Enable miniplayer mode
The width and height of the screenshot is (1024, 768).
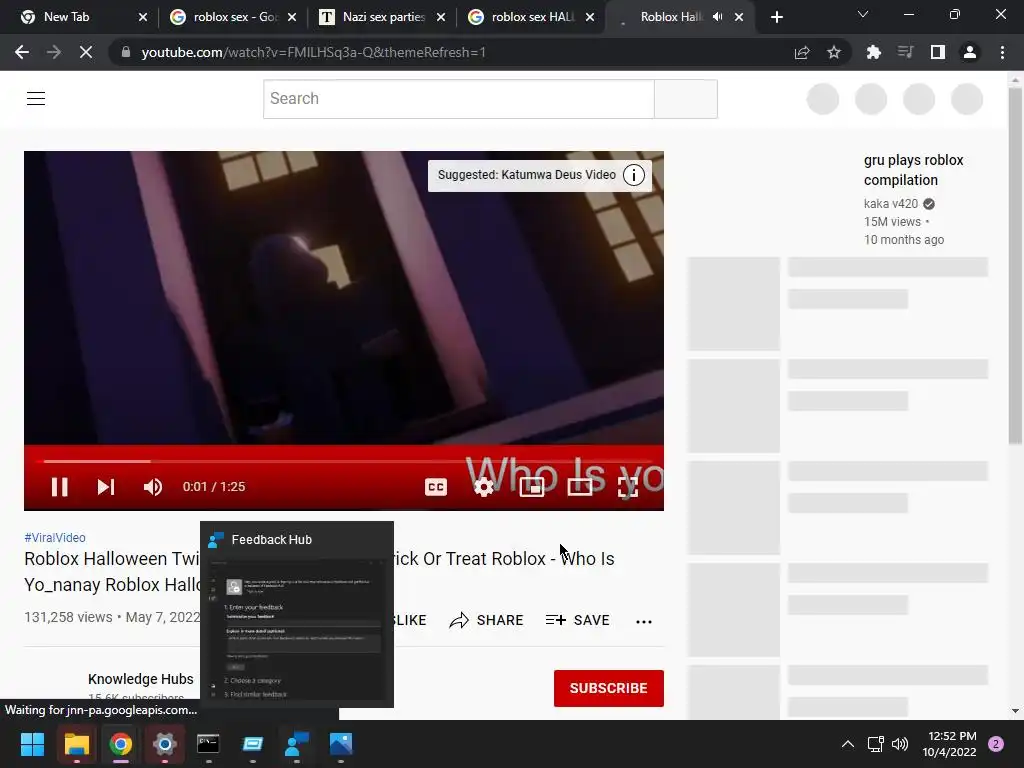pyautogui.click(x=532, y=487)
